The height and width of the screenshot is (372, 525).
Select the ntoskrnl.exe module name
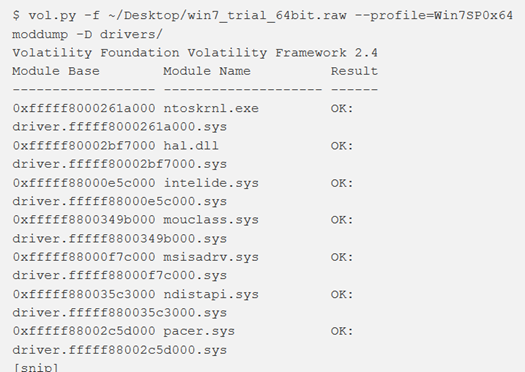pyautogui.click(x=211, y=108)
